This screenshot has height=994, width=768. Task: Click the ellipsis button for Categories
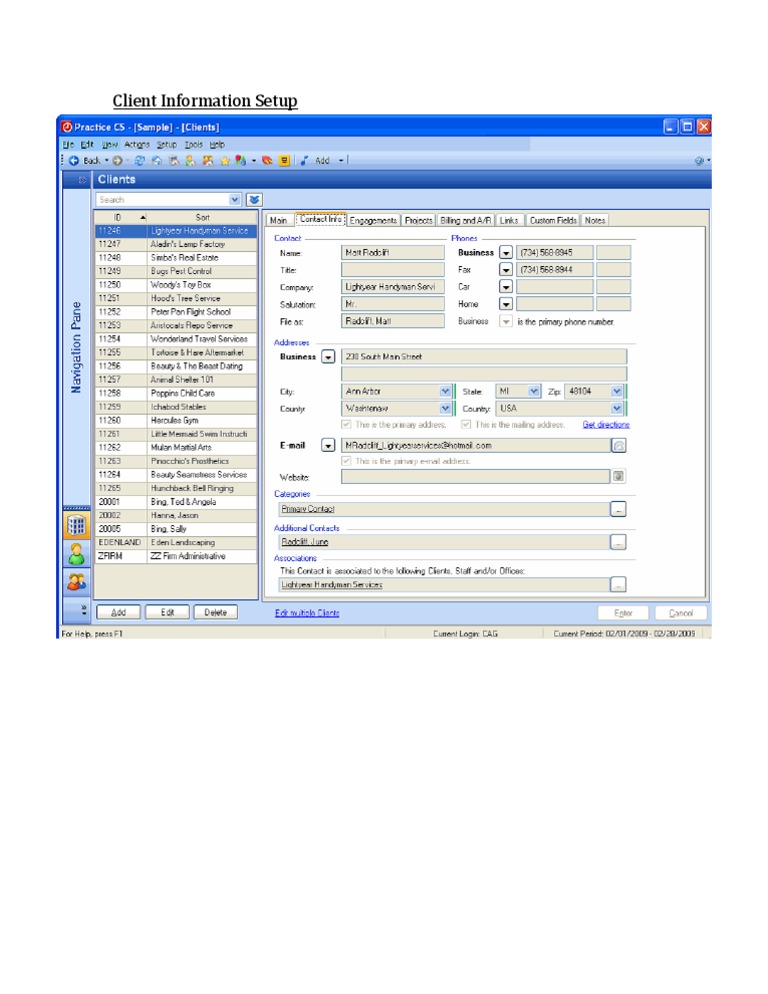pyautogui.click(x=618, y=509)
